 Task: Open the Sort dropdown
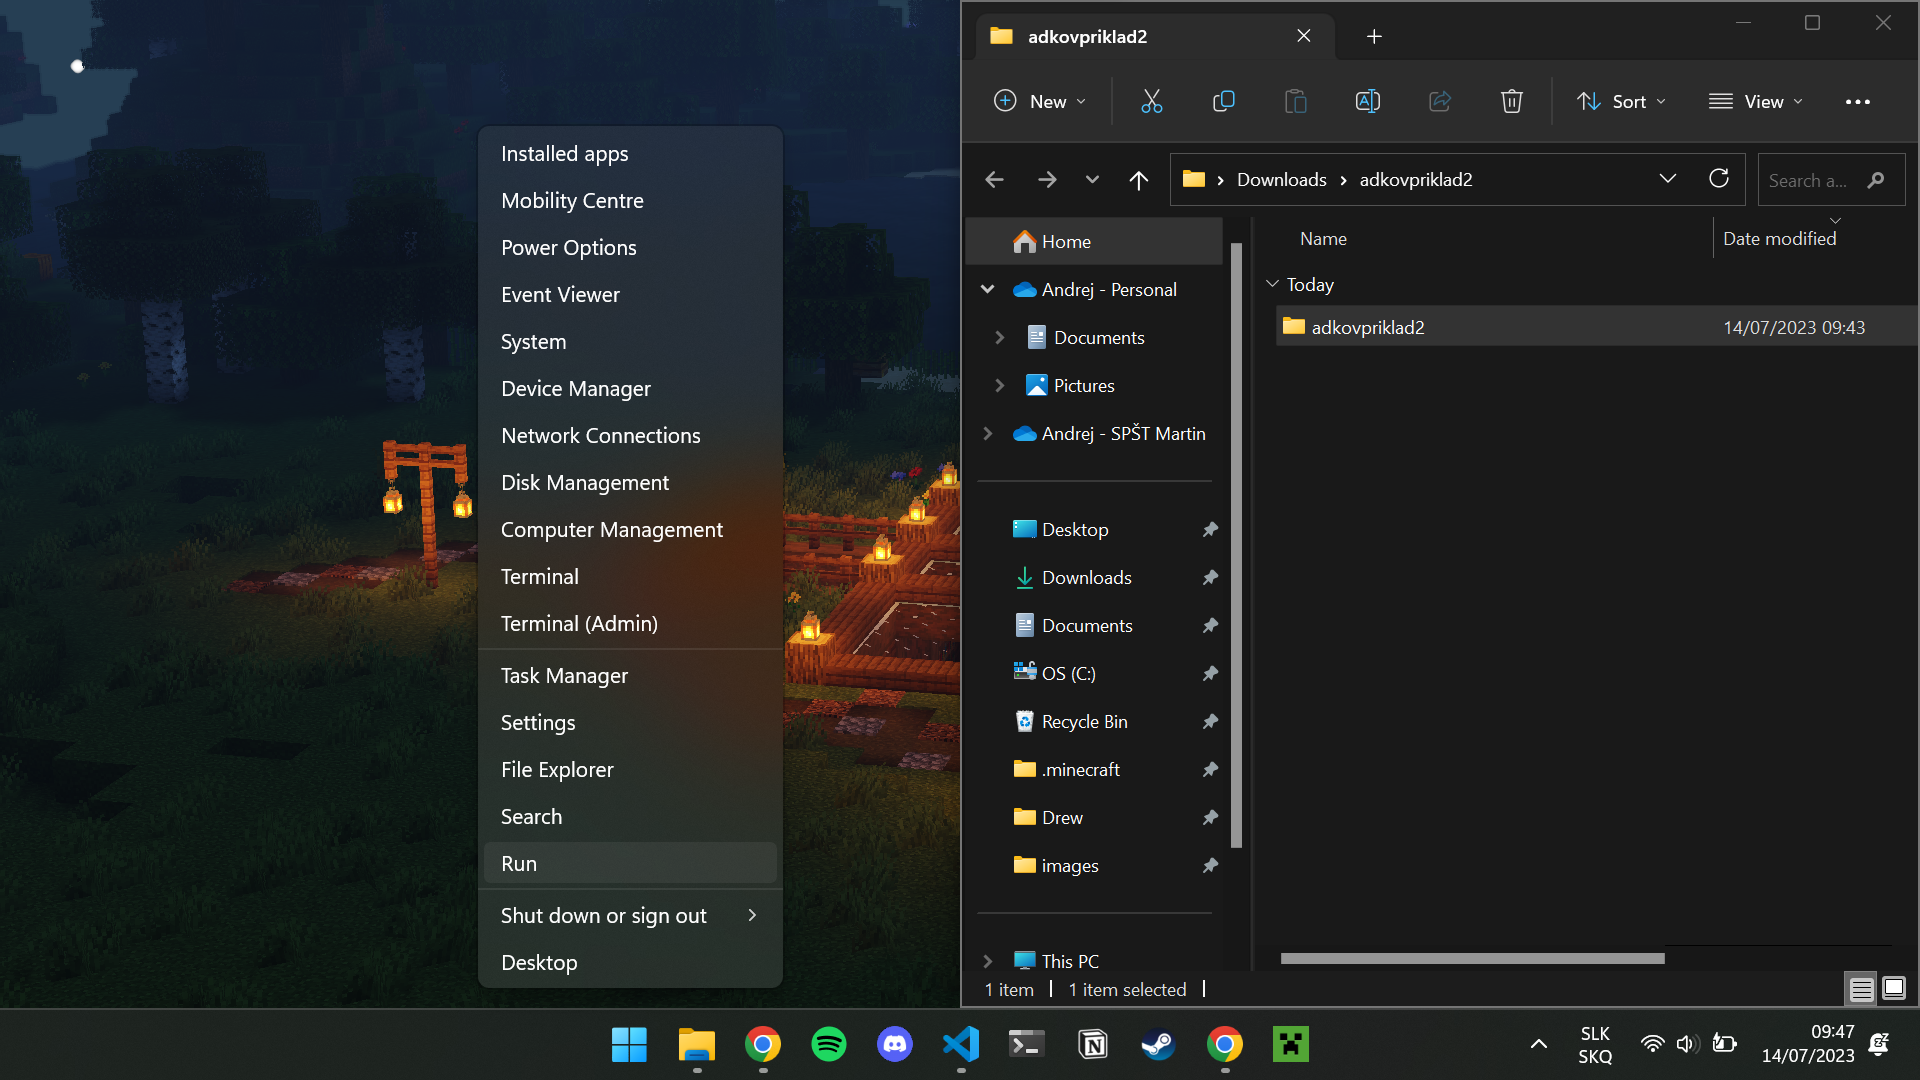(x=1621, y=101)
